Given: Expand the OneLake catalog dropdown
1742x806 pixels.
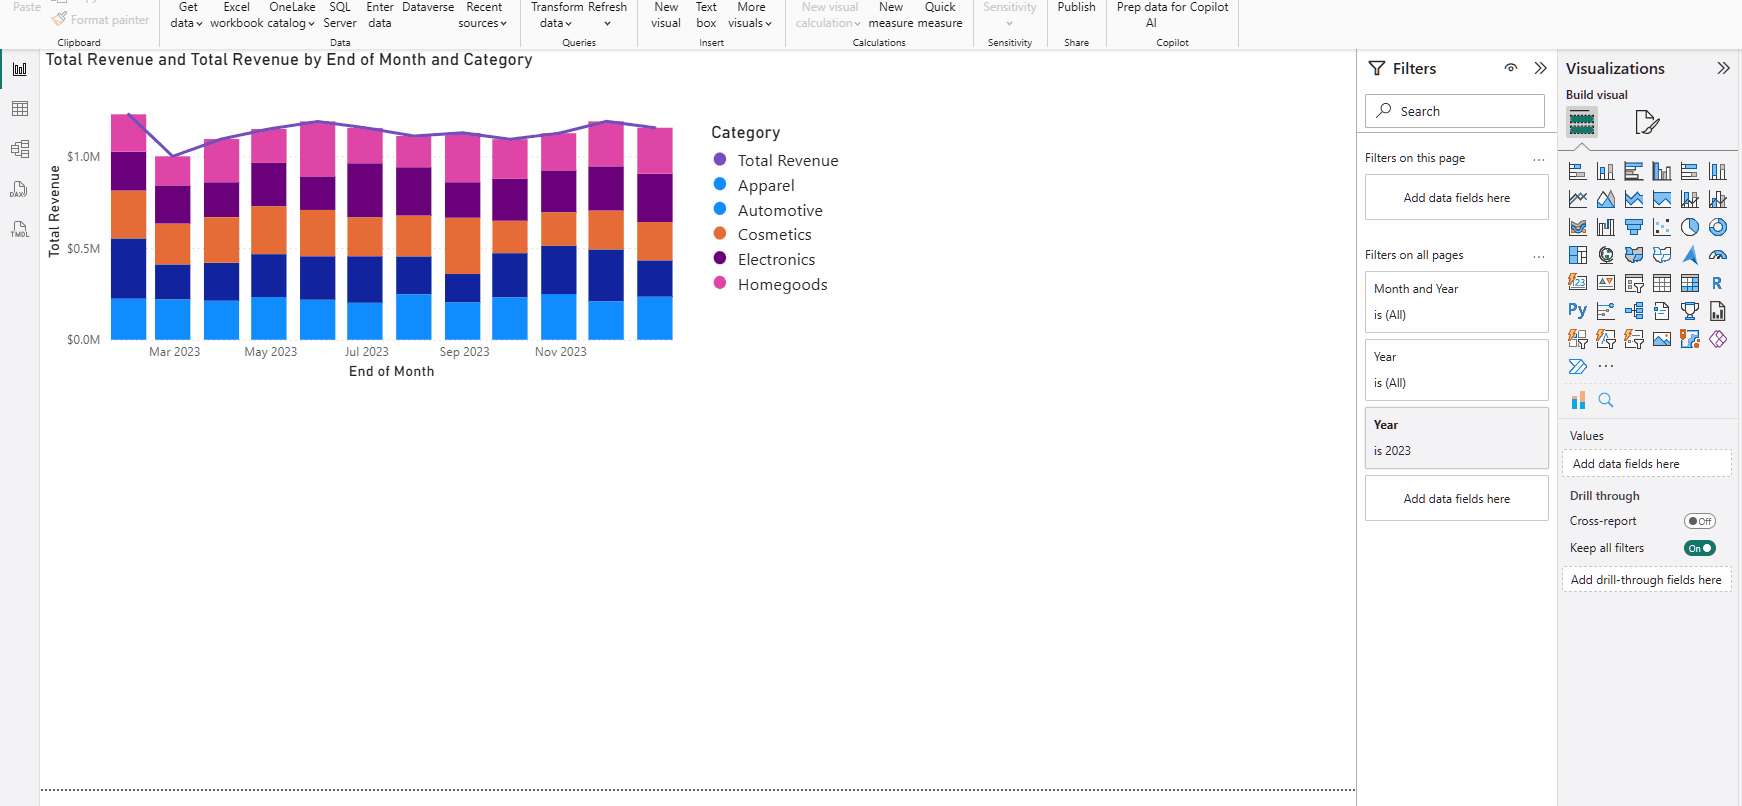Looking at the screenshot, I should pyautogui.click(x=292, y=15).
